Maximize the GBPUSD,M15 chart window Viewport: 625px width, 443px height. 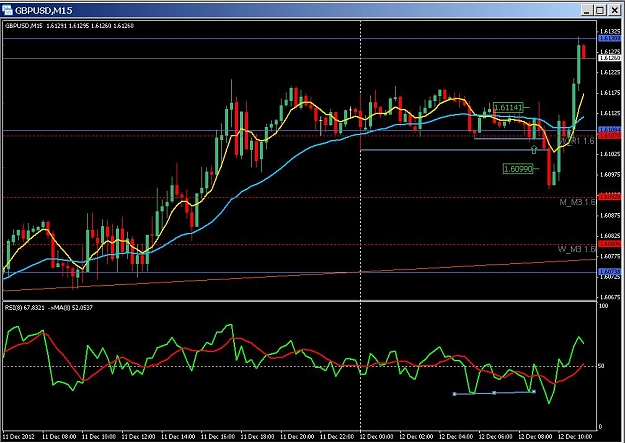click(x=600, y=10)
